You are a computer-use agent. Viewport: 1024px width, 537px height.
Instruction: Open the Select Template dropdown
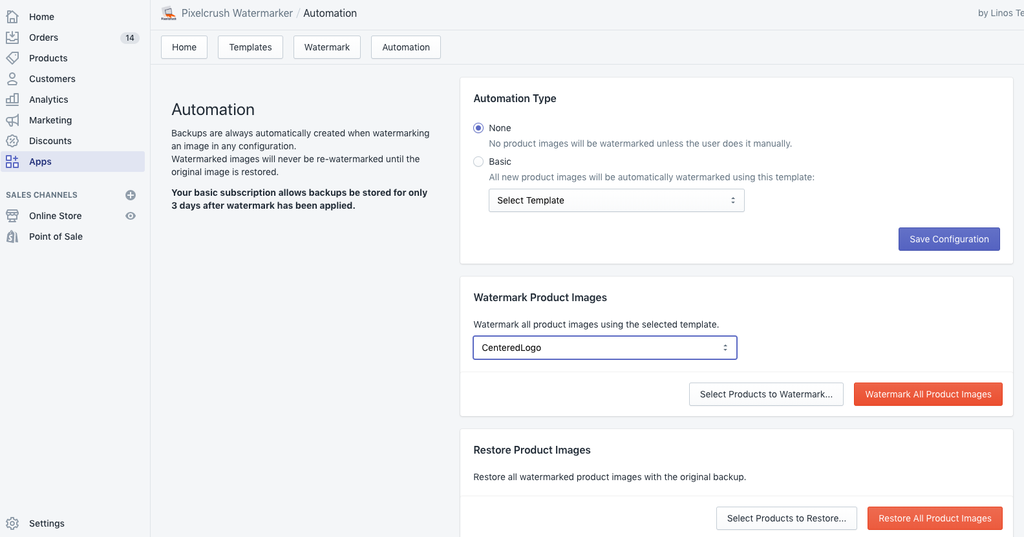[x=616, y=200]
